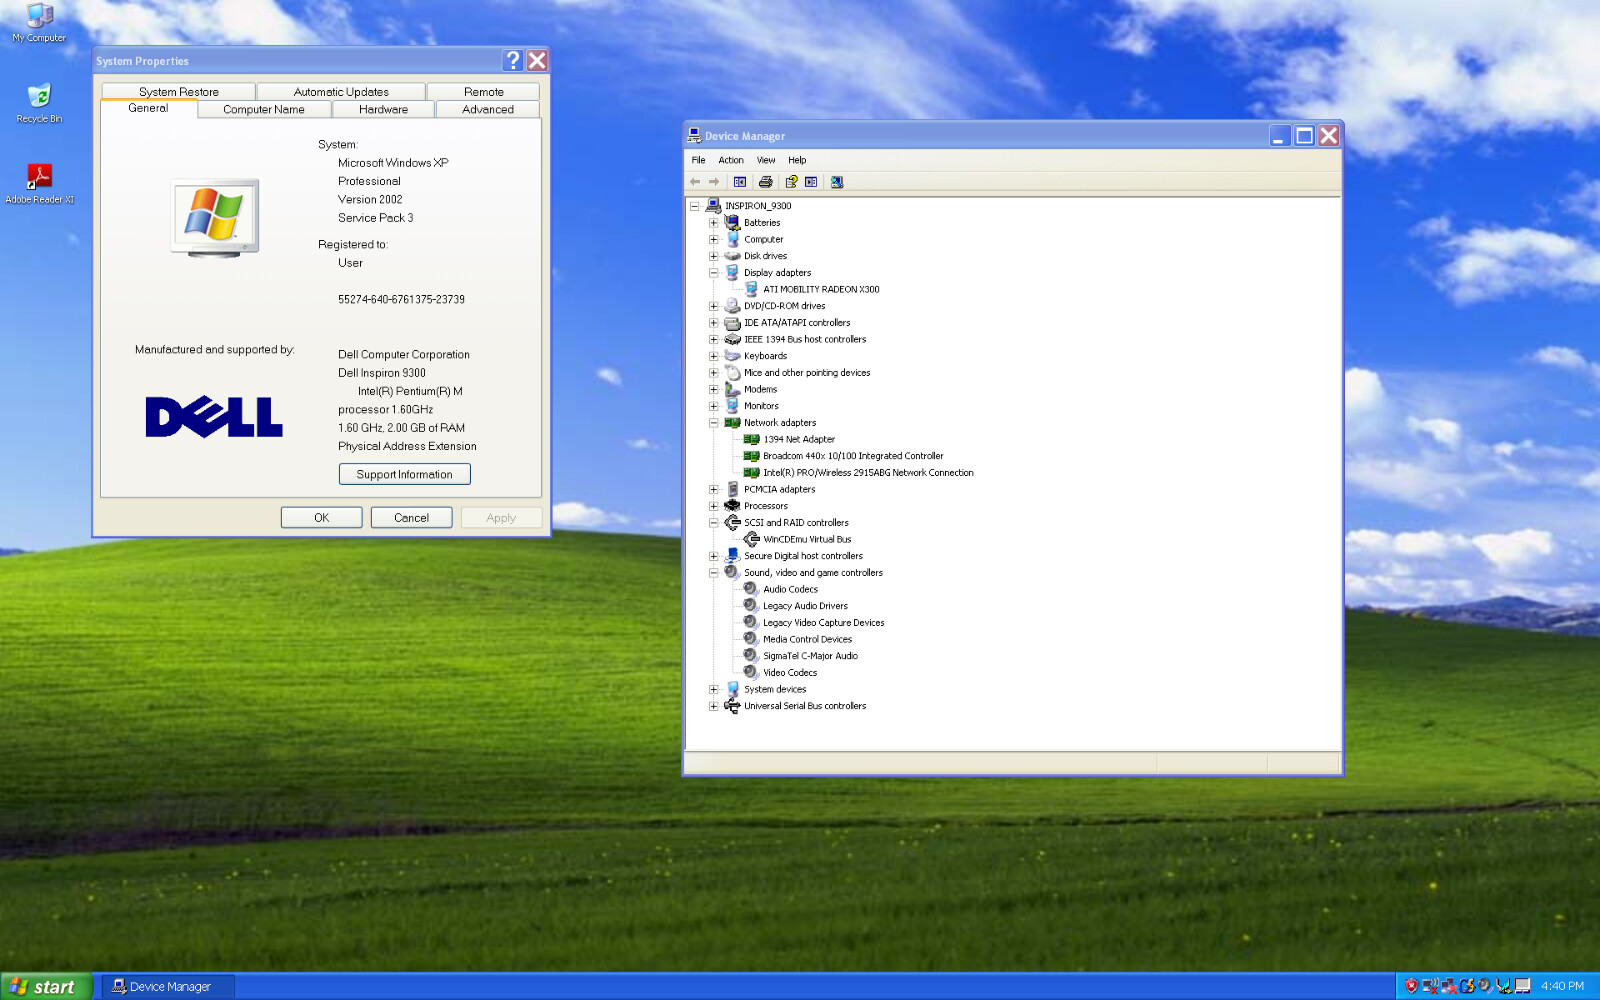Collapse the Display adapters node
This screenshot has height=1000, width=1600.
click(x=714, y=273)
